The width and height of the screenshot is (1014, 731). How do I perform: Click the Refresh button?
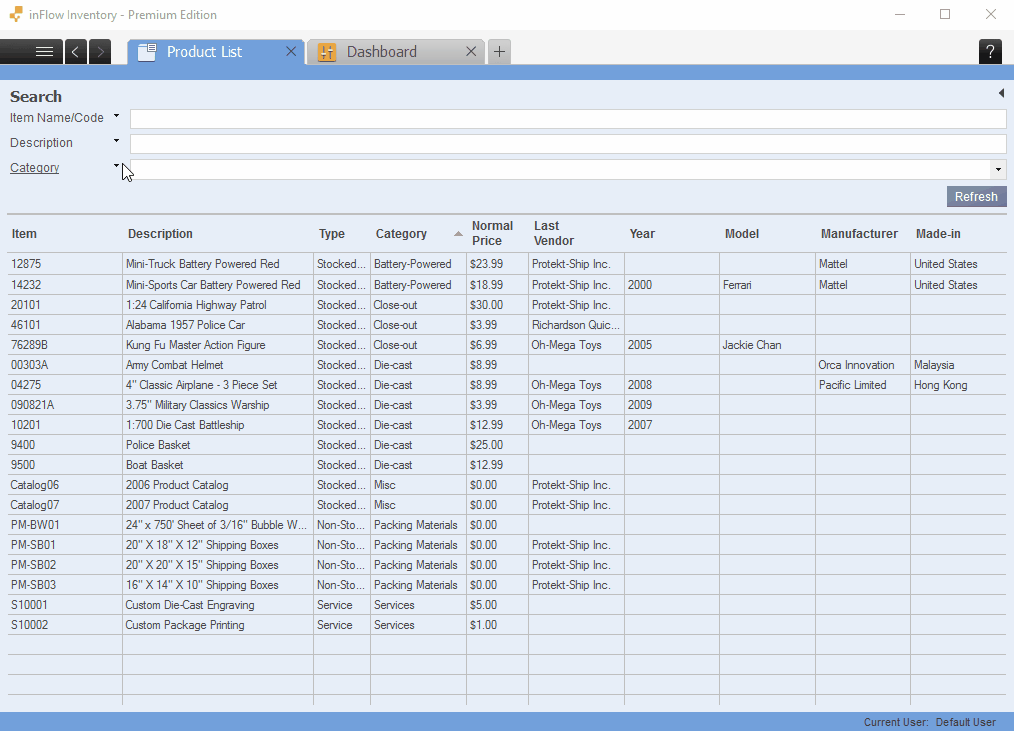click(976, 197)
